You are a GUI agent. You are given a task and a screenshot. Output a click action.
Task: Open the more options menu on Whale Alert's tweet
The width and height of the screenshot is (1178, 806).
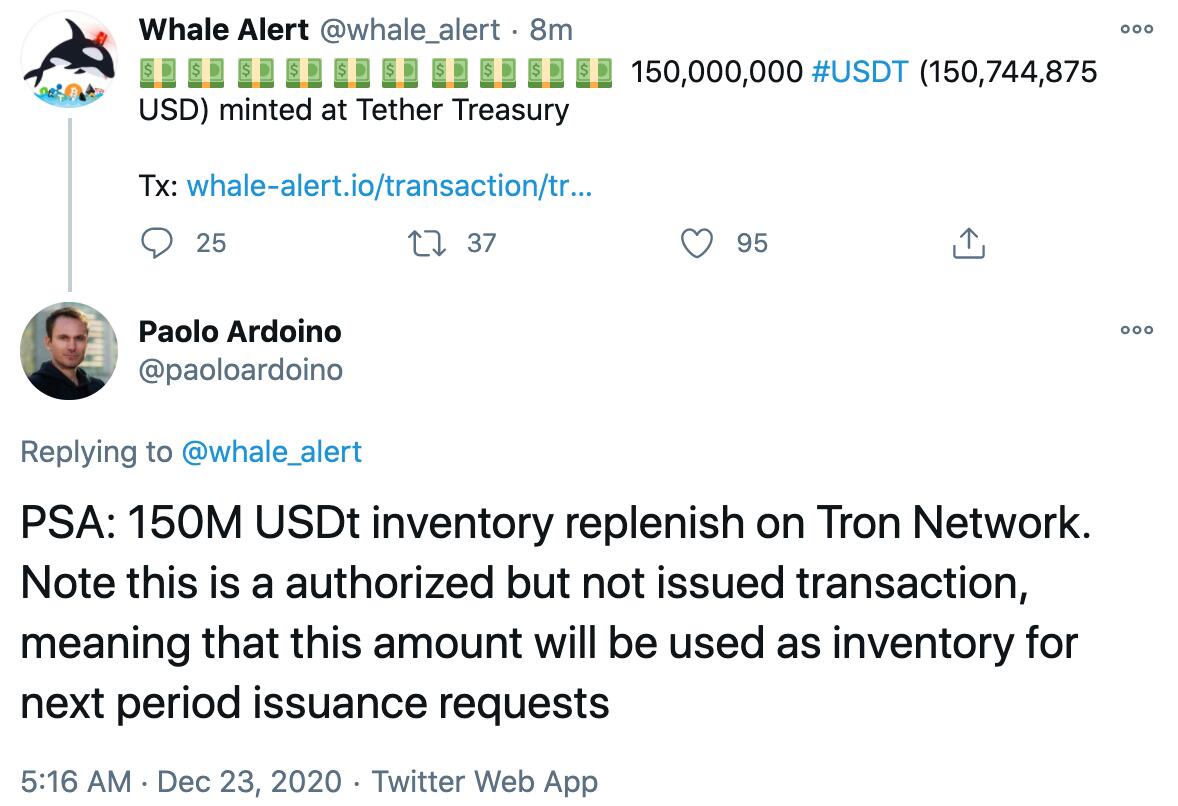click(x=1137, y=30)
